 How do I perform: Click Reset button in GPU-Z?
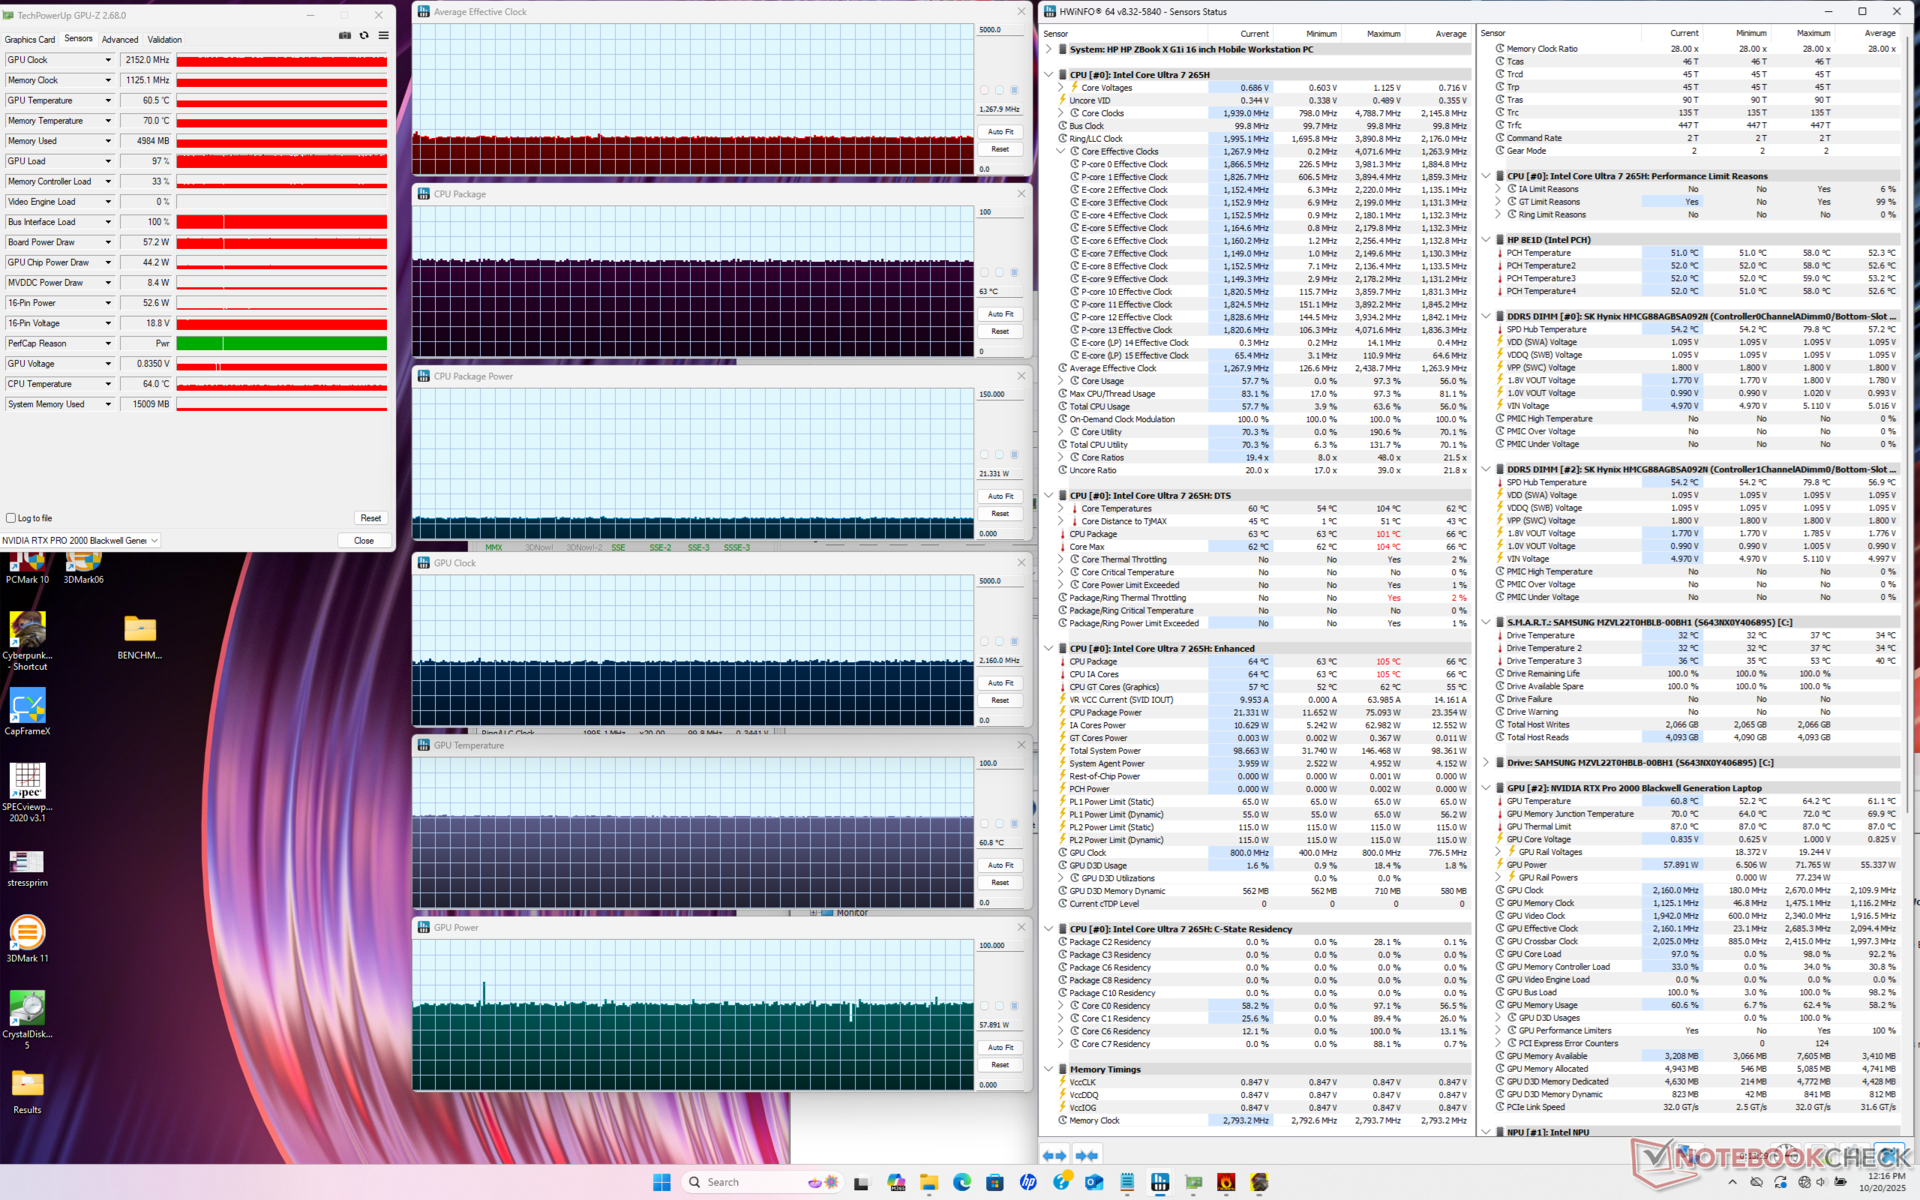point(370,518)
